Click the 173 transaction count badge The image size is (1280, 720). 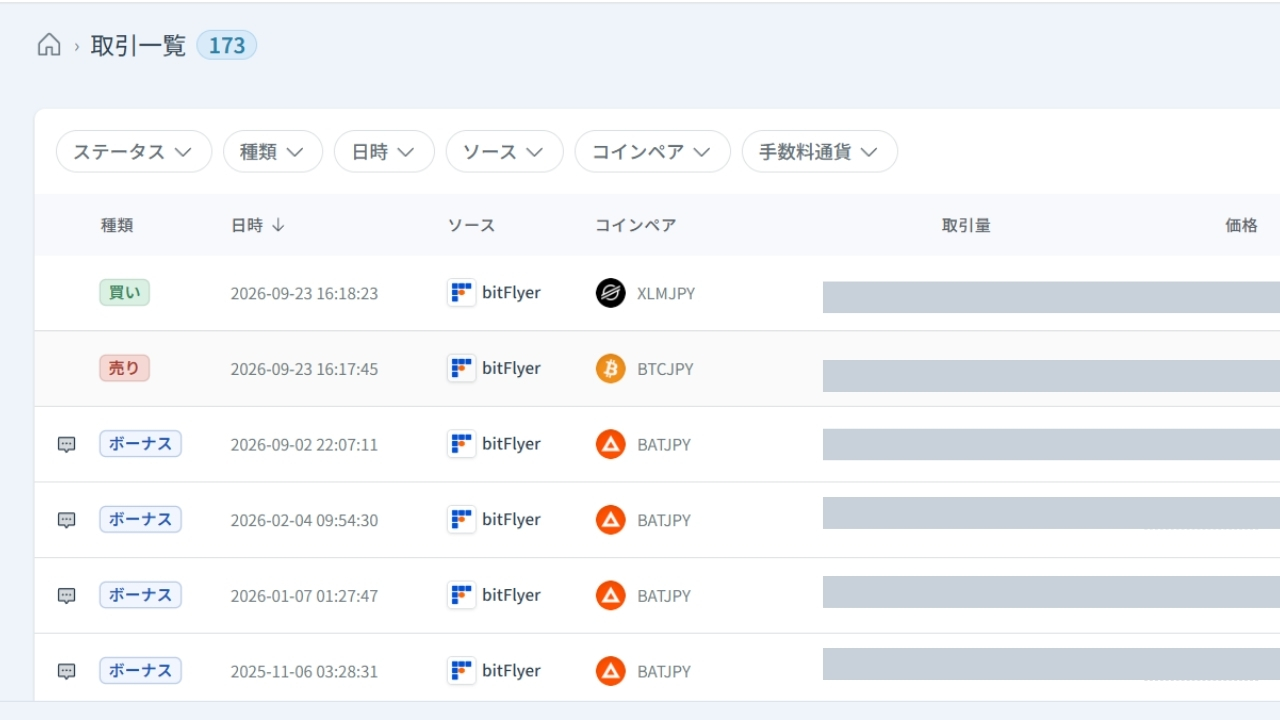coord(227,45)
